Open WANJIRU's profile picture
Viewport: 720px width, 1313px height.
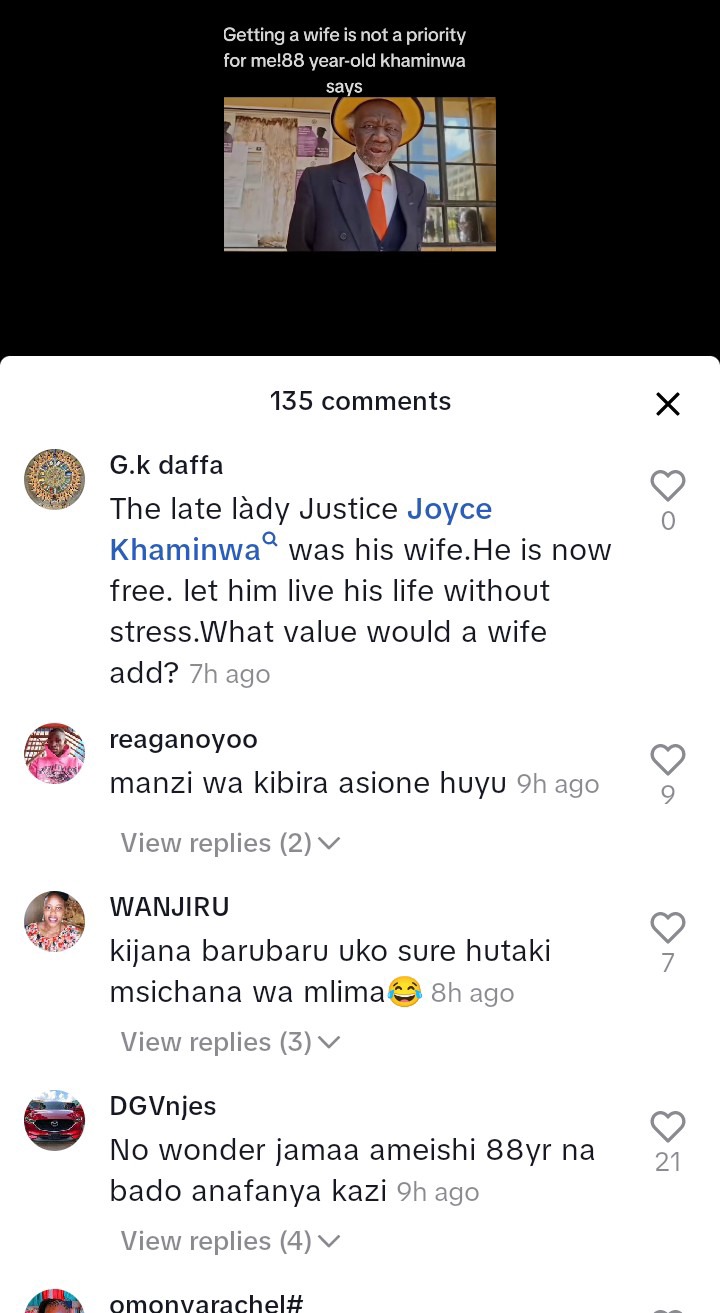[x=54, y=921]
